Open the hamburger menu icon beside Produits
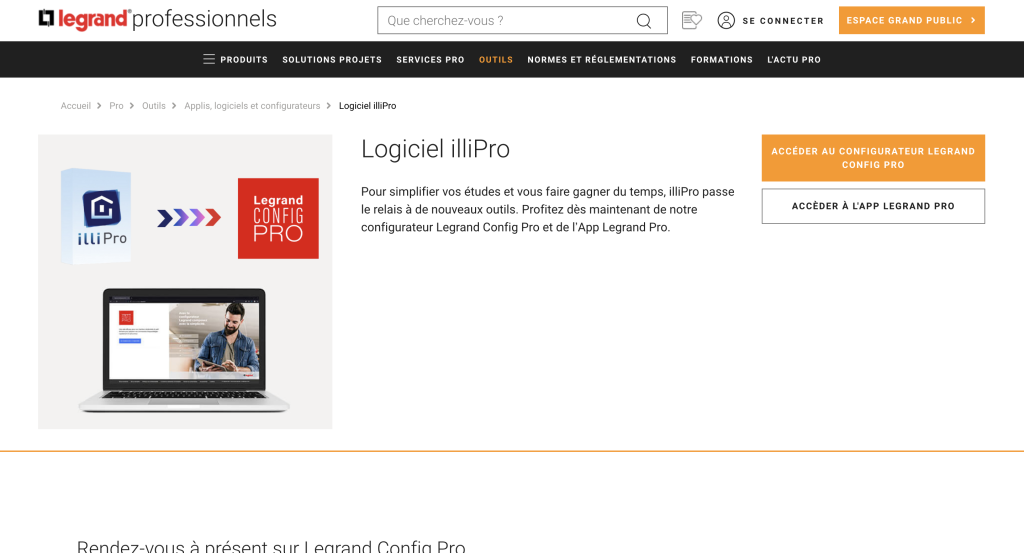 pos(209,59)
